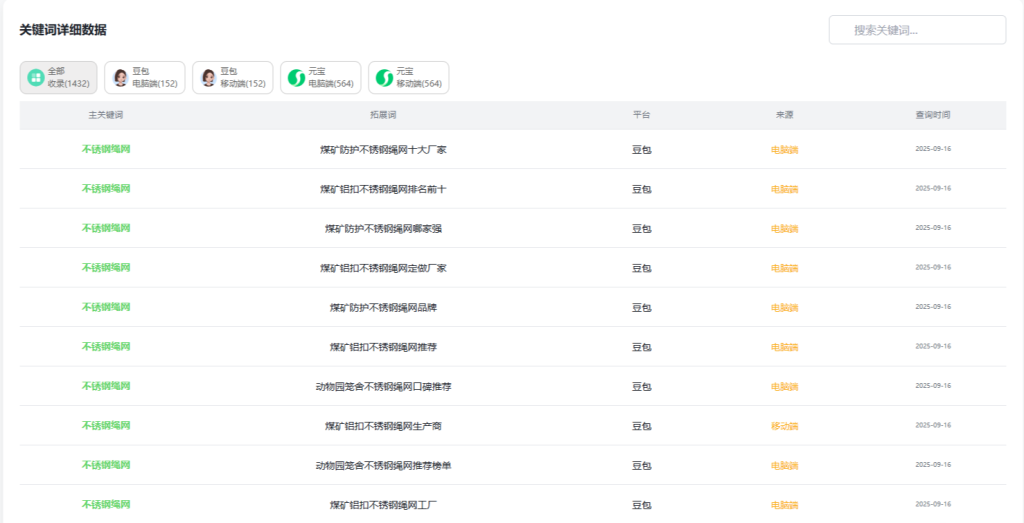
Task: Click the 元宝 logo icon for 电脑端(564)
Action: pyautogui.click(x=296, y=77)
